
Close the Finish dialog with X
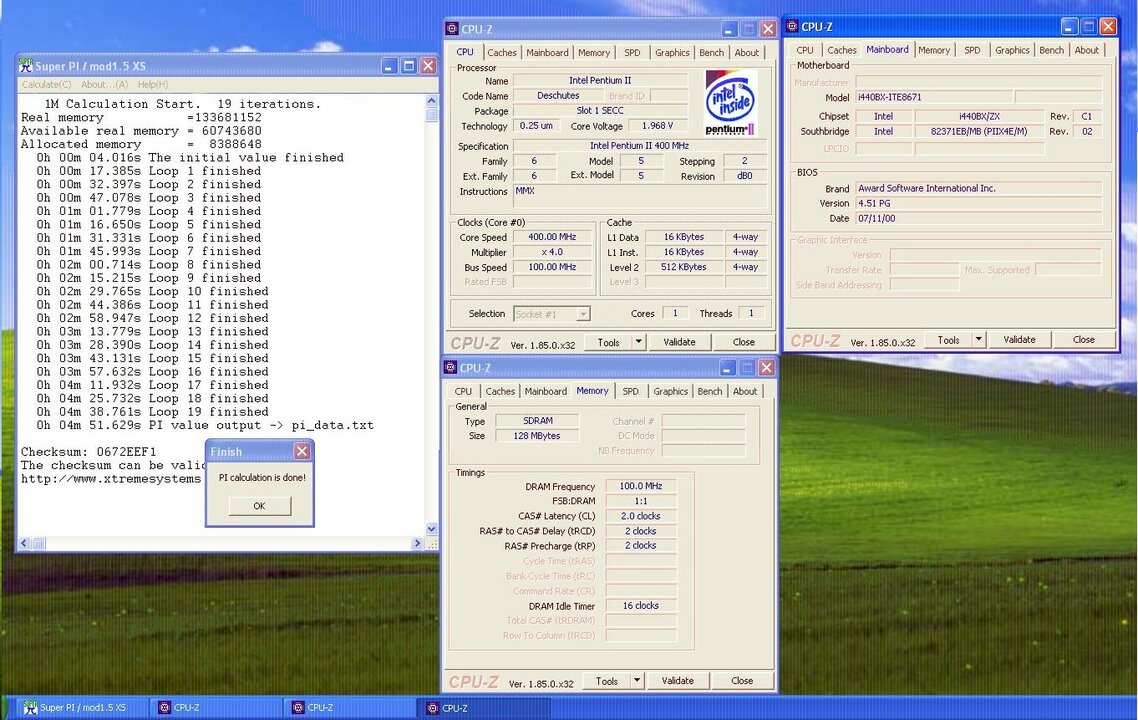click(302, 451)
